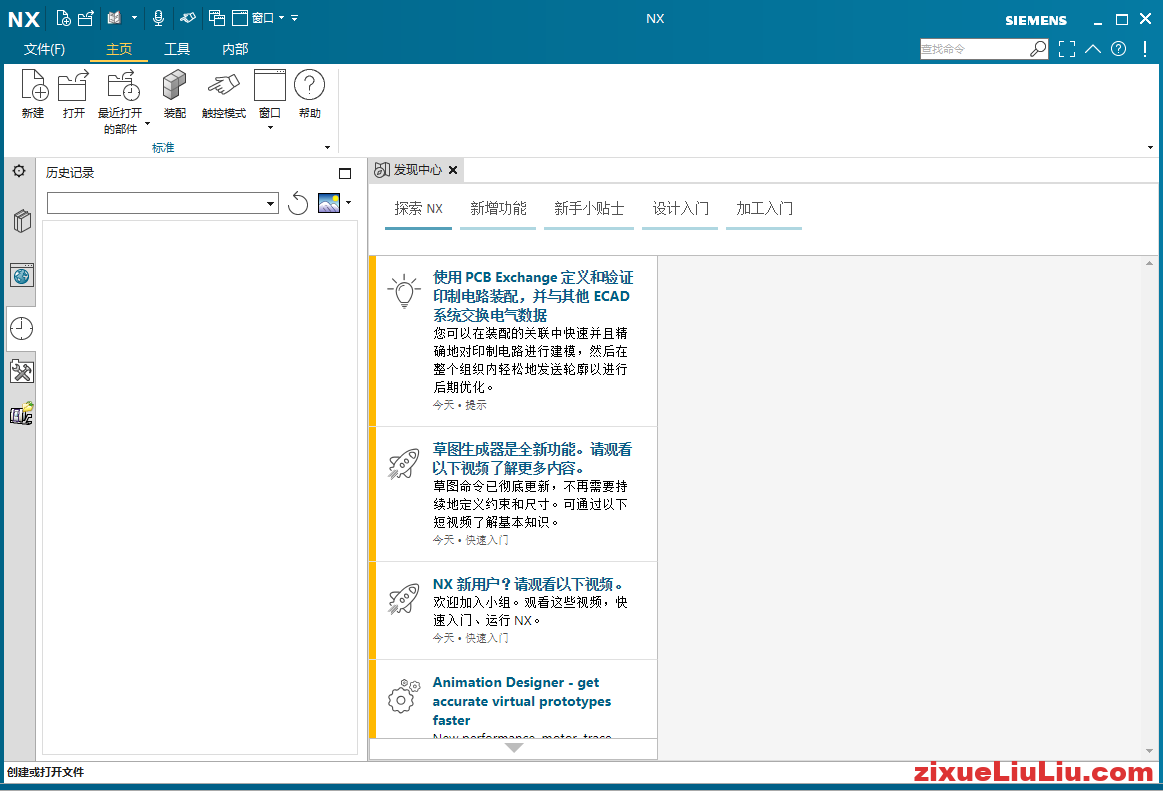The width and height of the screenshot is (1163, 791).
Task: Open the NX 新用户 video article link
Action: (x=527, y=584)
